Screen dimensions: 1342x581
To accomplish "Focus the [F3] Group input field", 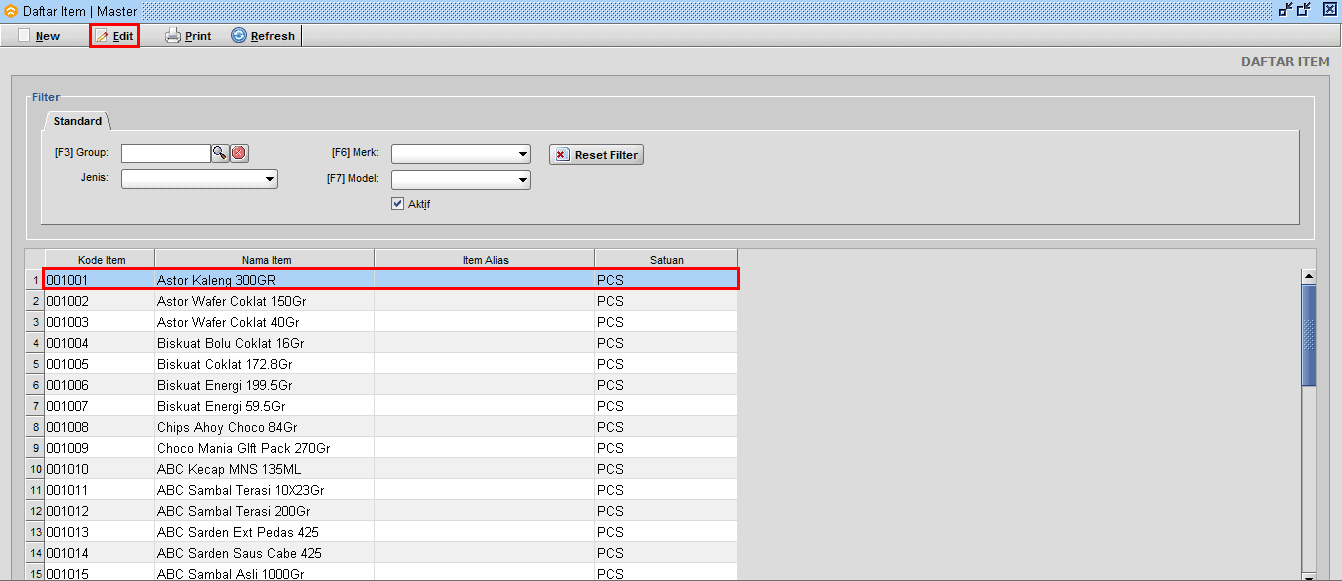I will (165, 153).
